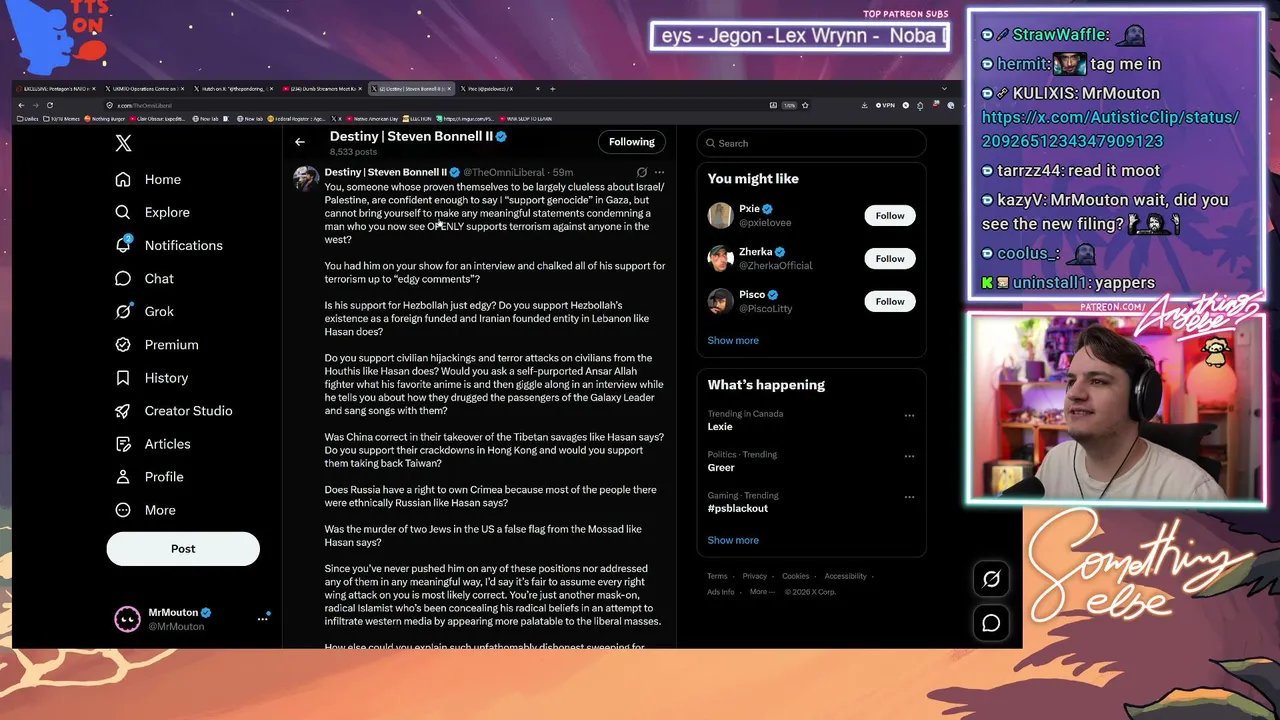
Task: Switch to the Pxie (@pxielovee) tab
Action: 499,89
